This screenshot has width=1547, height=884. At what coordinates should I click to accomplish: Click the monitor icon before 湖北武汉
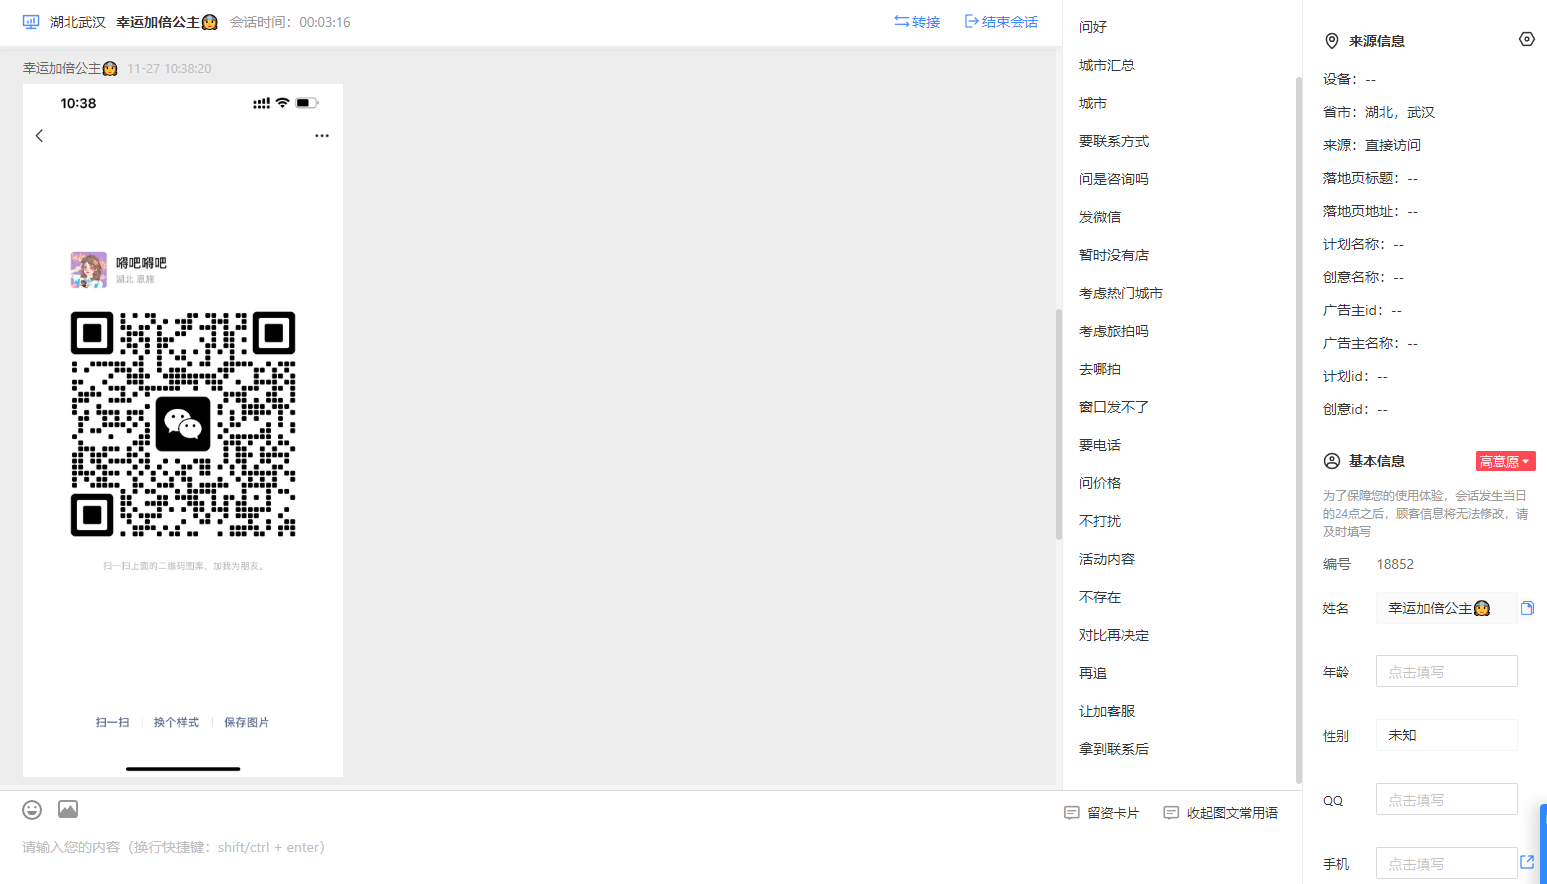pyautogui.click(x=31, y=22)
